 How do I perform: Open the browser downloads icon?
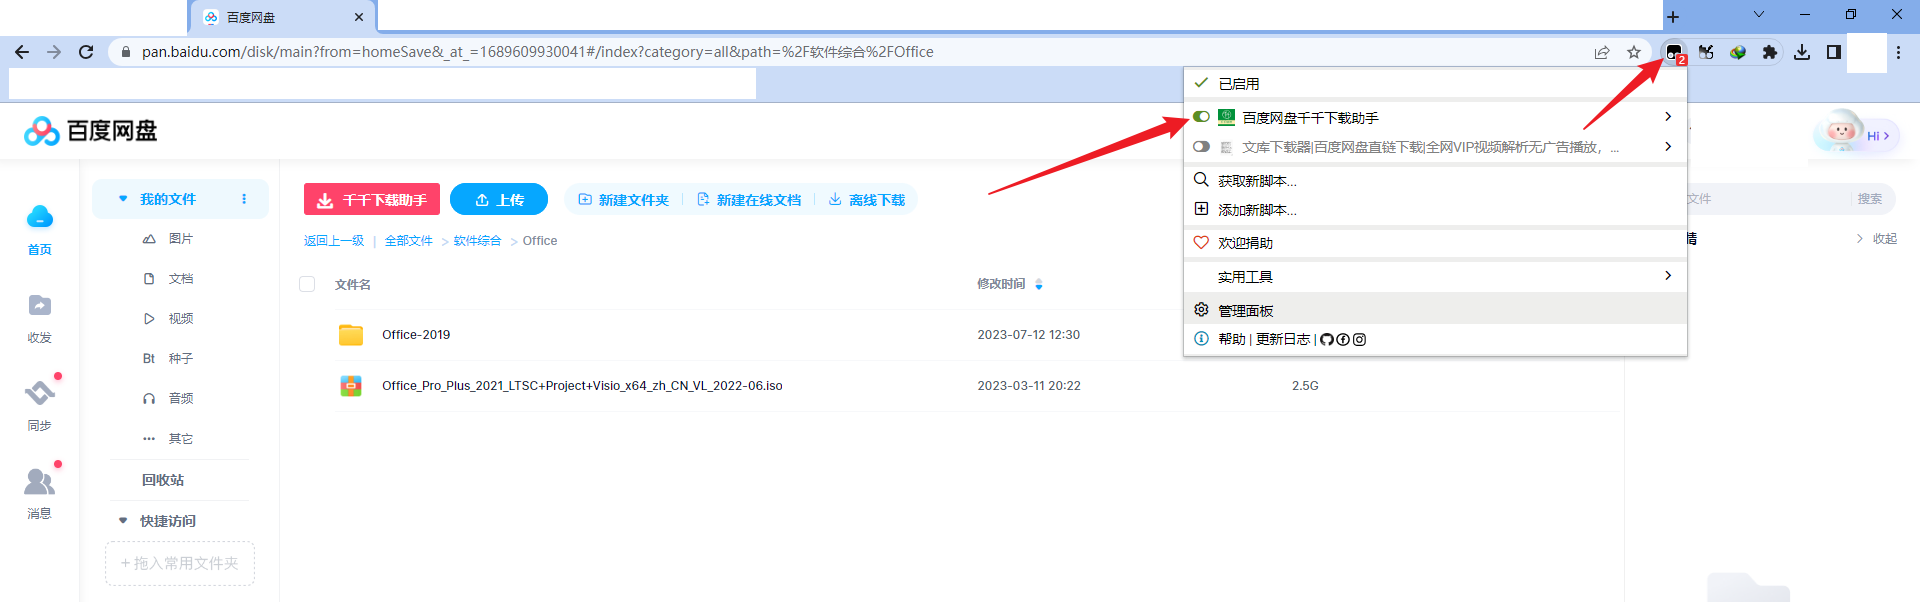click(1802, 52)
